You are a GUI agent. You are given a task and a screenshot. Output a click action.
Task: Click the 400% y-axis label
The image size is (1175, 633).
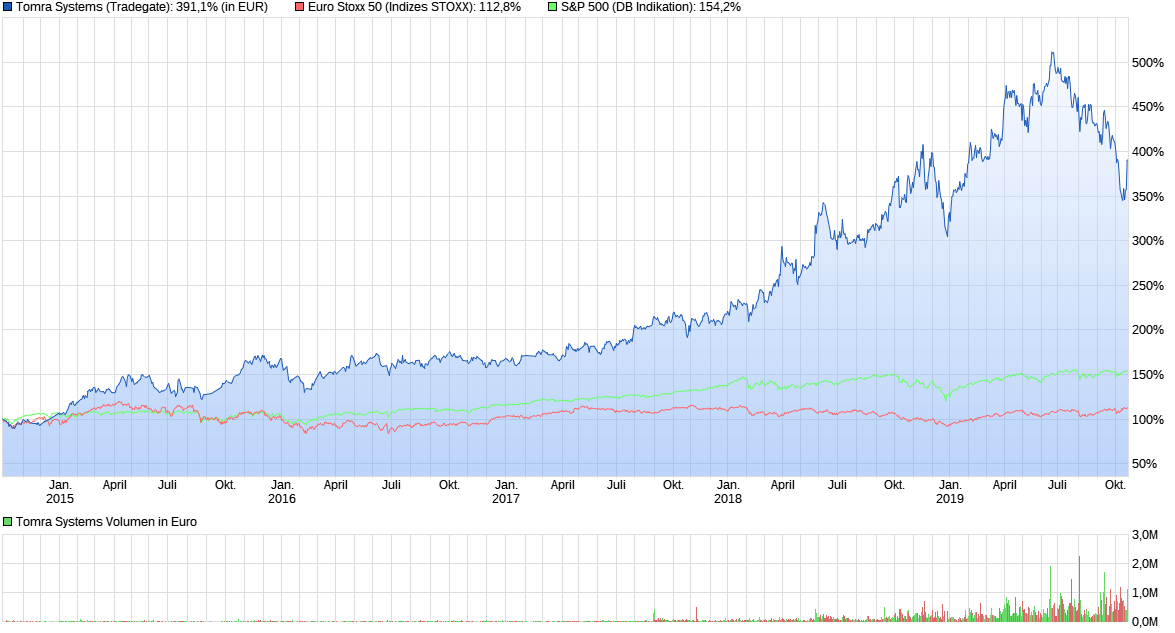[x=1147, y=152]
